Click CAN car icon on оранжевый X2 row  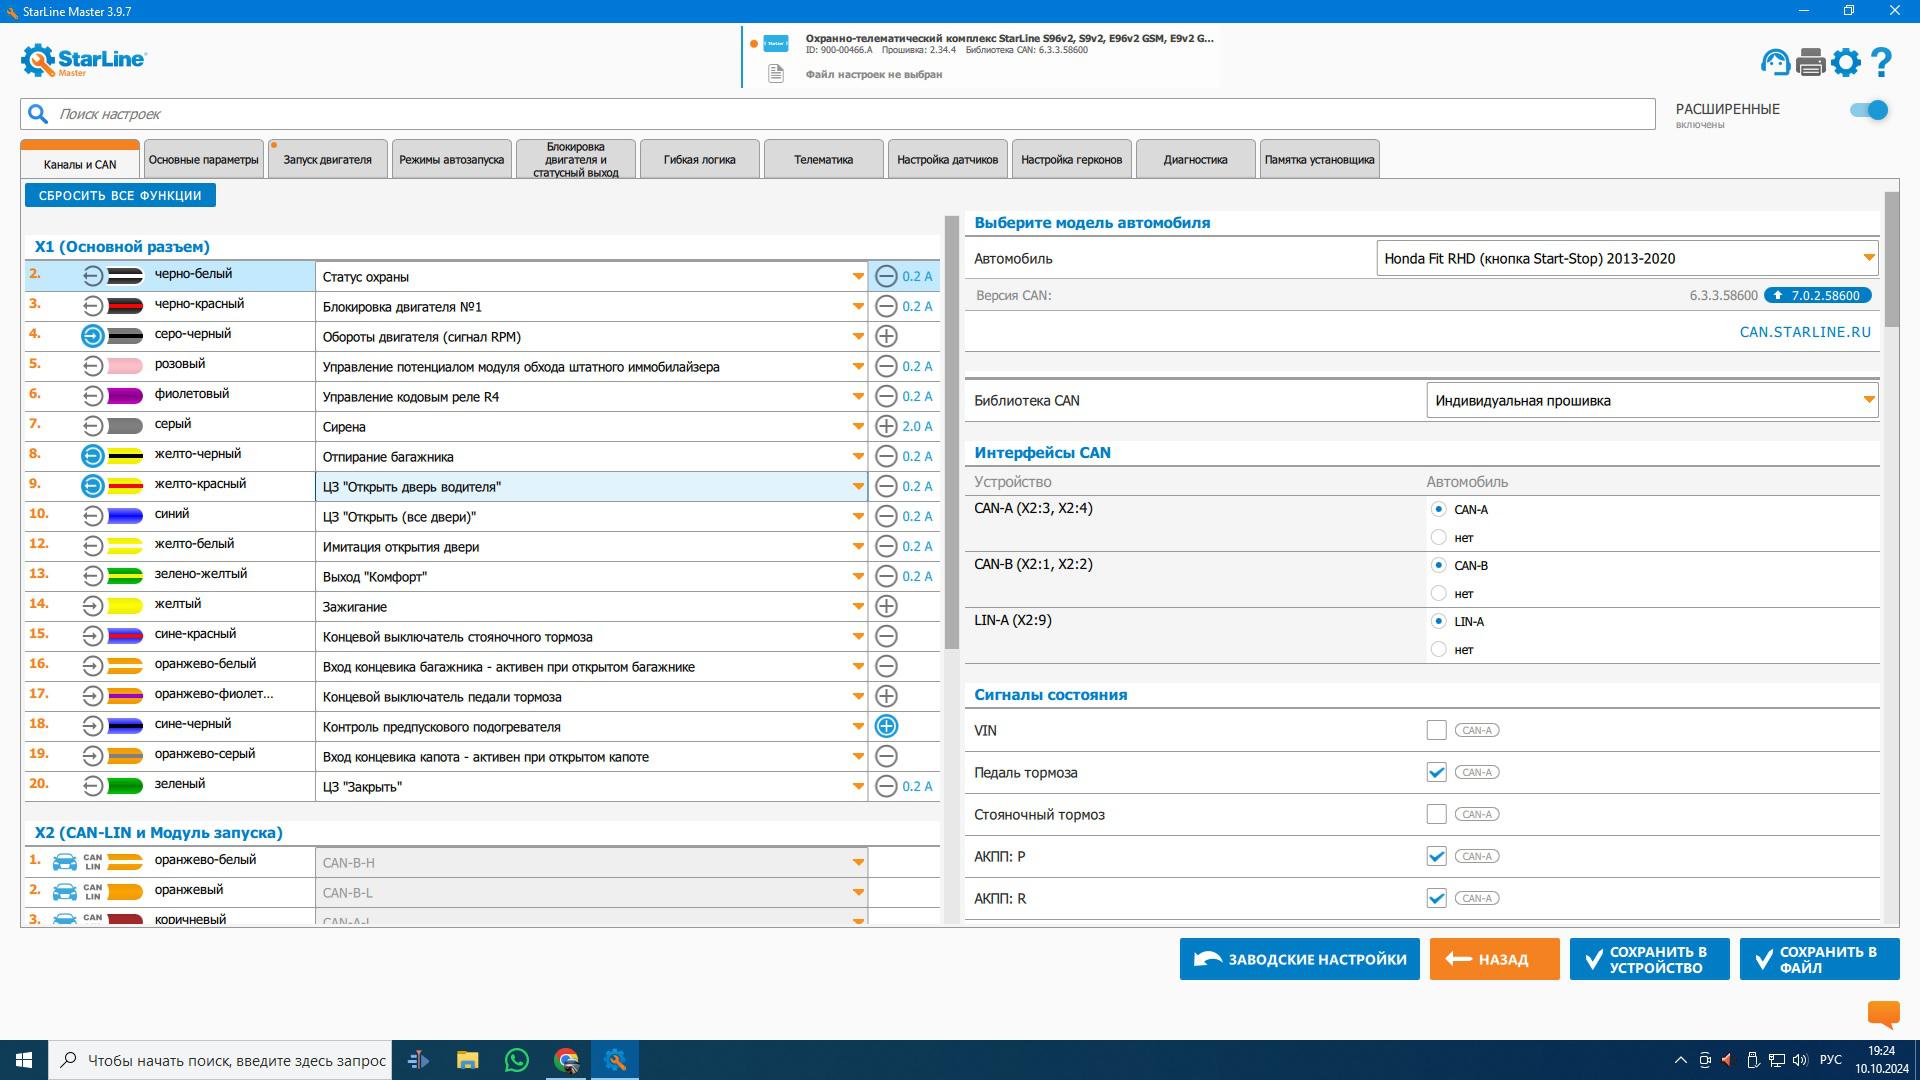(x=65, y=892)
